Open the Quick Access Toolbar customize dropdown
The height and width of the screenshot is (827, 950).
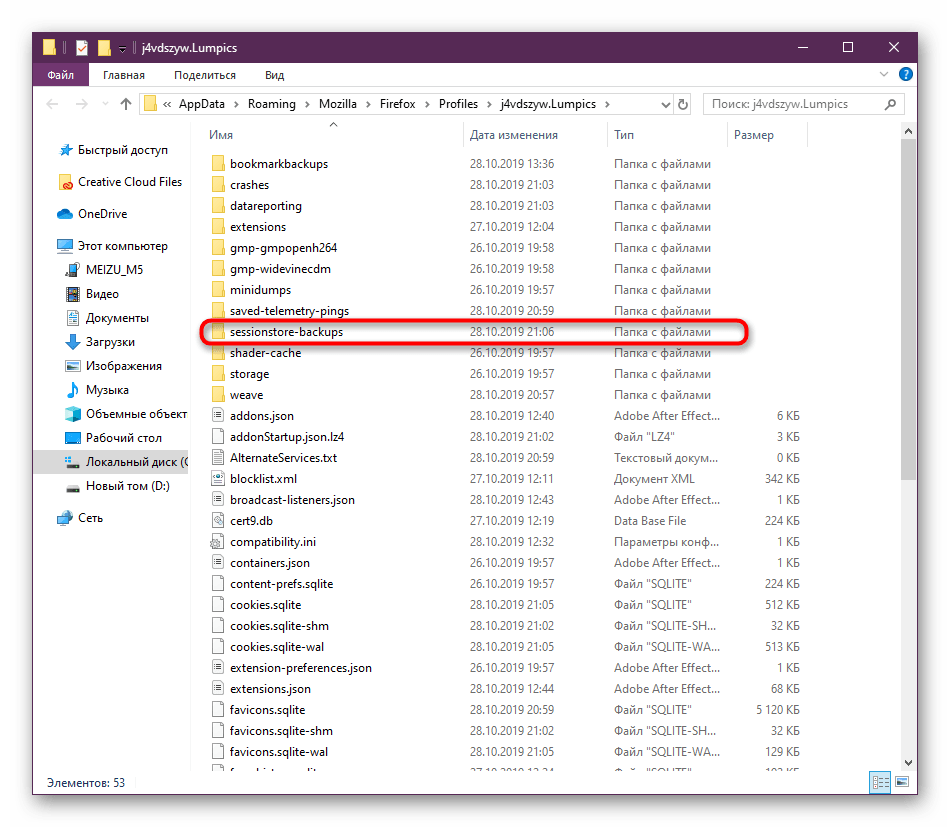click(122, 48)
